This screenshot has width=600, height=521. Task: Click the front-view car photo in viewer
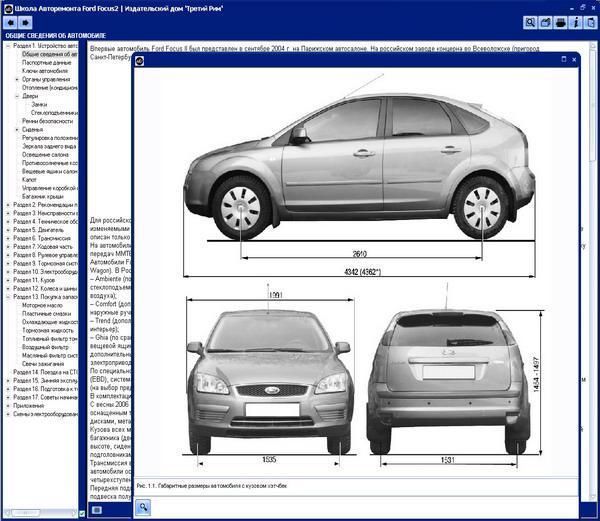269,383
